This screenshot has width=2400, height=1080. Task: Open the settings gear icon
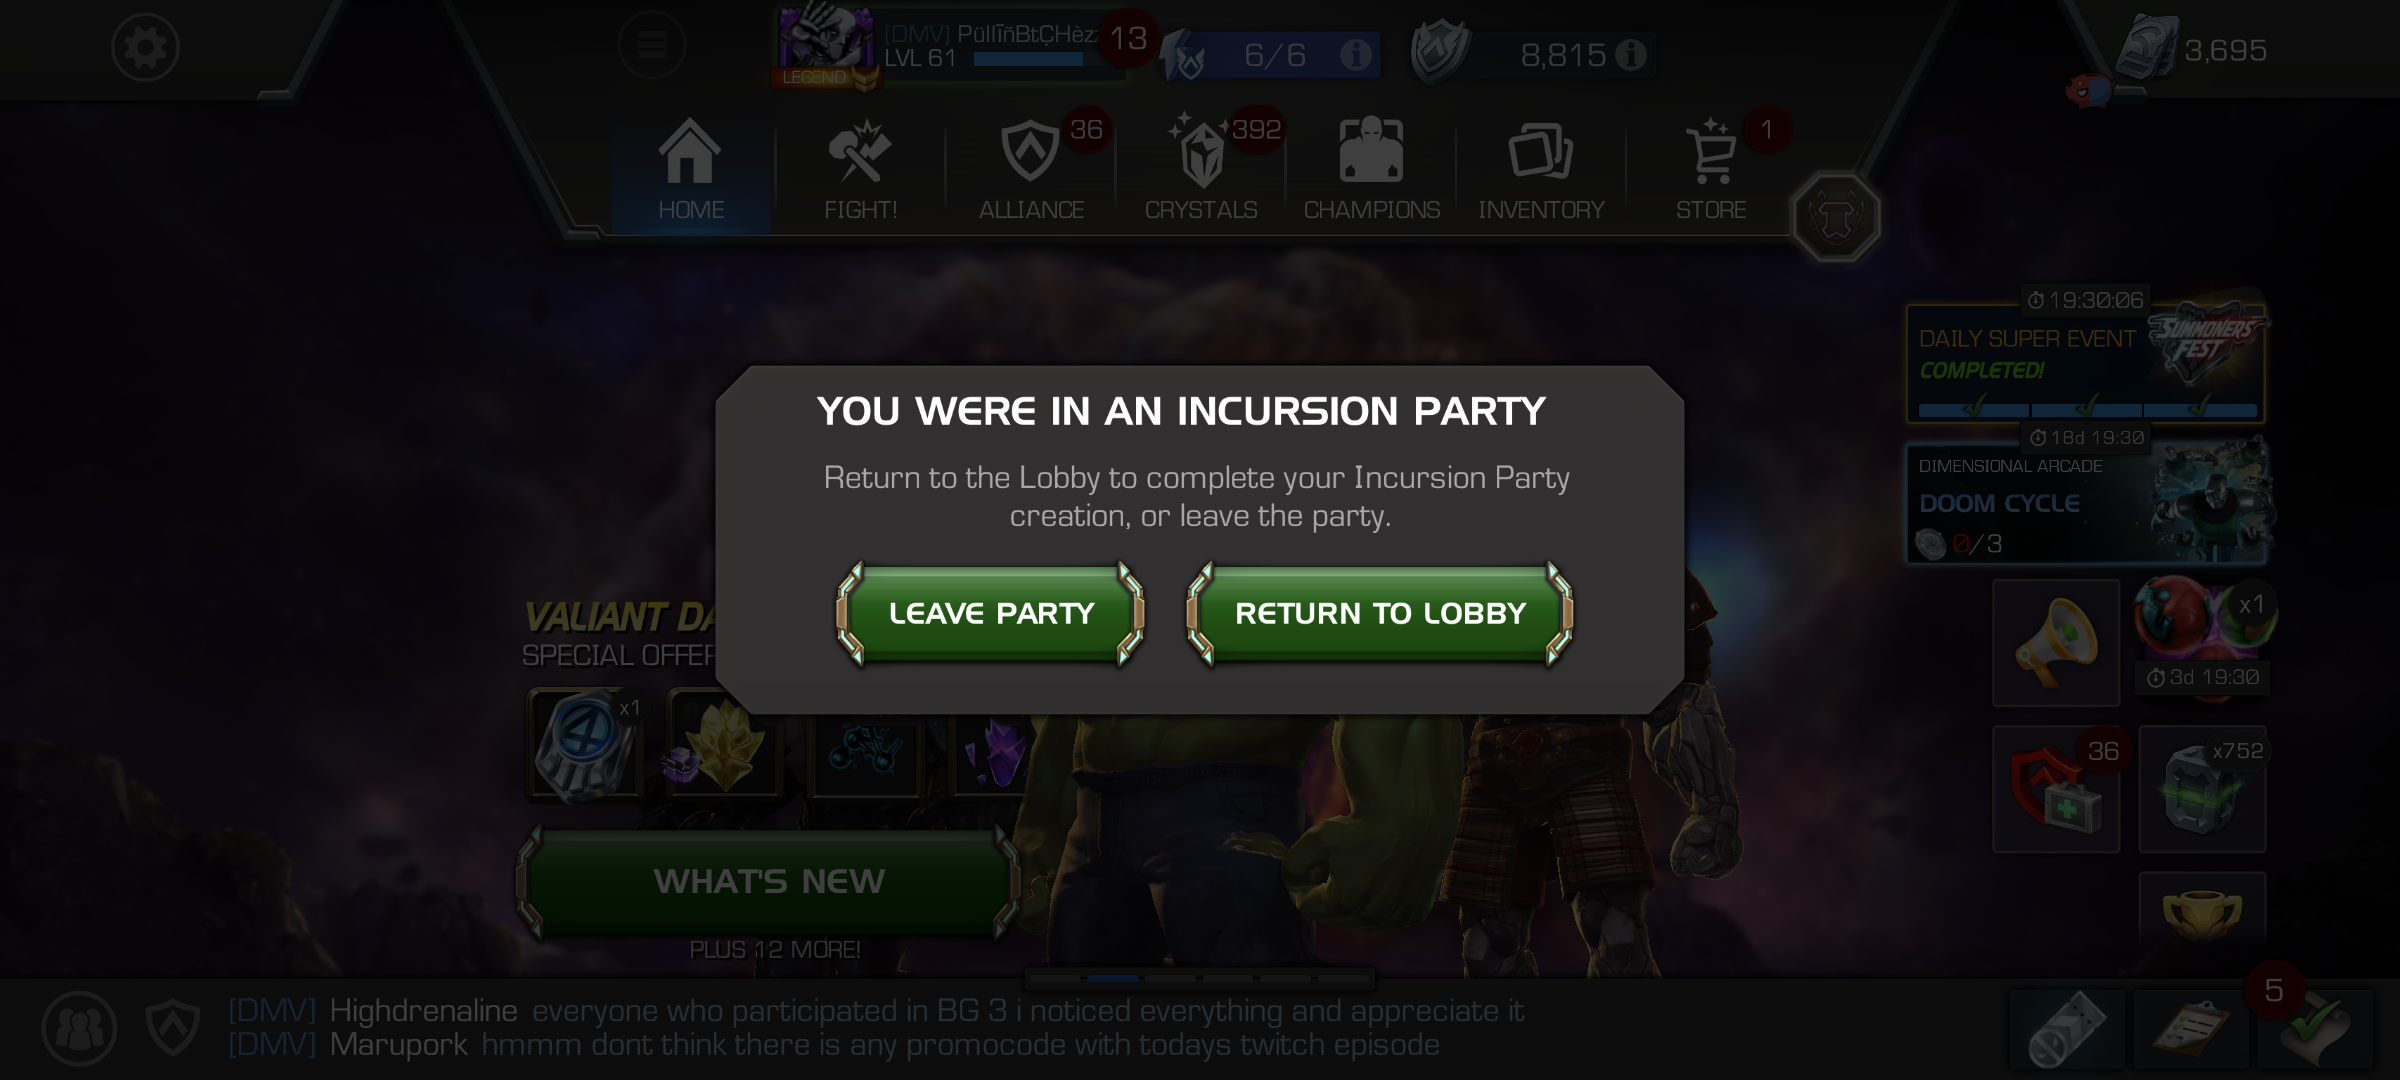coord(145,47)
